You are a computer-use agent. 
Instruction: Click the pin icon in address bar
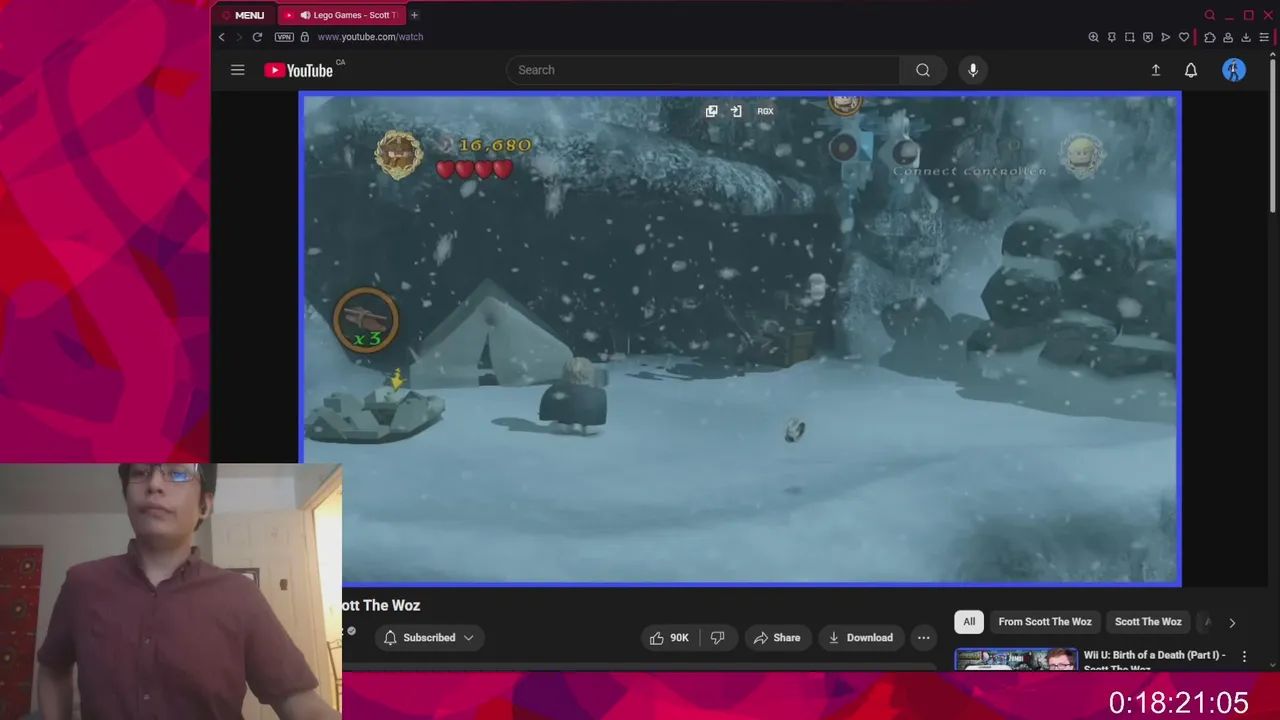[1111, 37]
